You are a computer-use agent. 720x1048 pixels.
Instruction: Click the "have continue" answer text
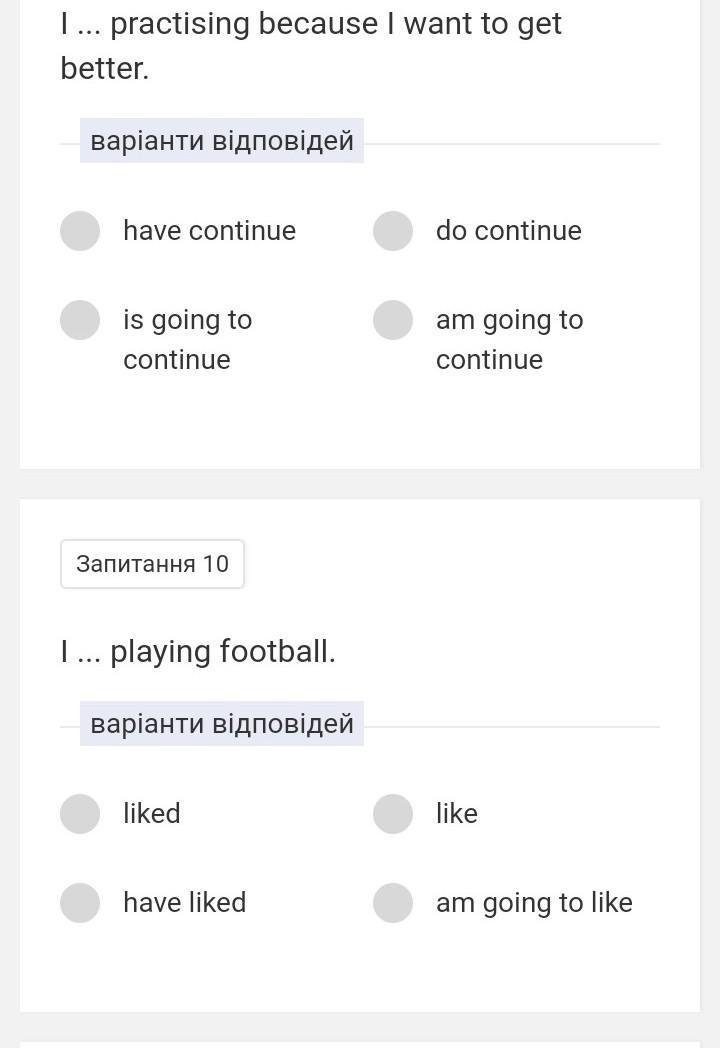(209, 231)
